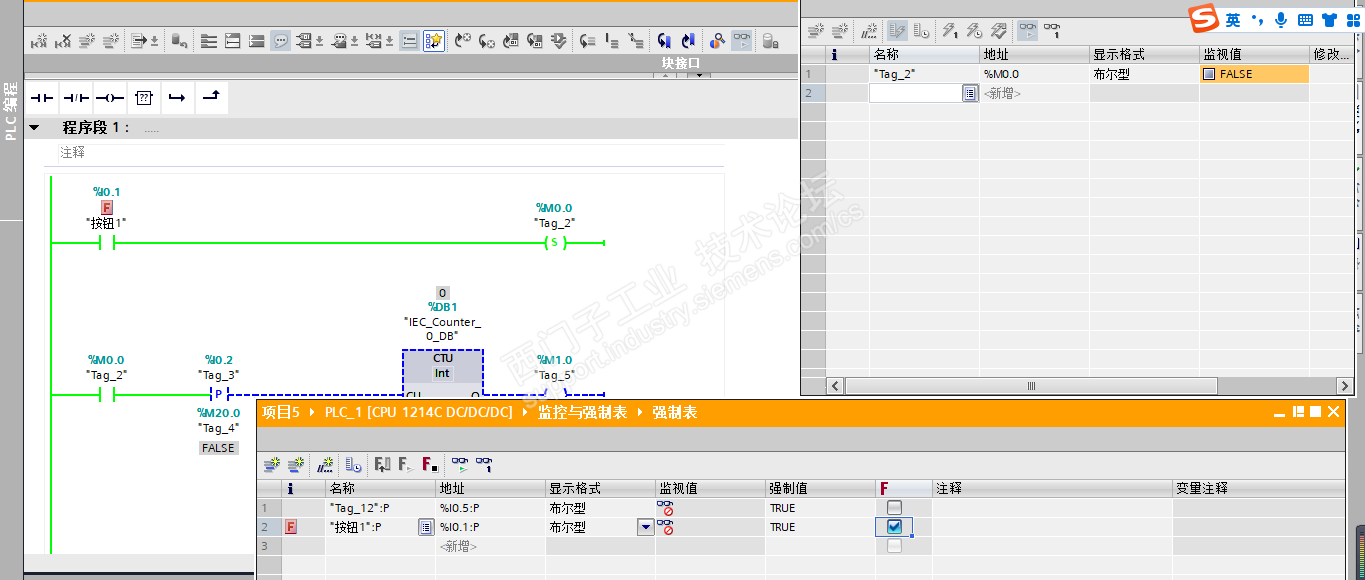Click the %I0.1 按钮1 contact in ladder
1365x580 pixels.
click(106, 242)
